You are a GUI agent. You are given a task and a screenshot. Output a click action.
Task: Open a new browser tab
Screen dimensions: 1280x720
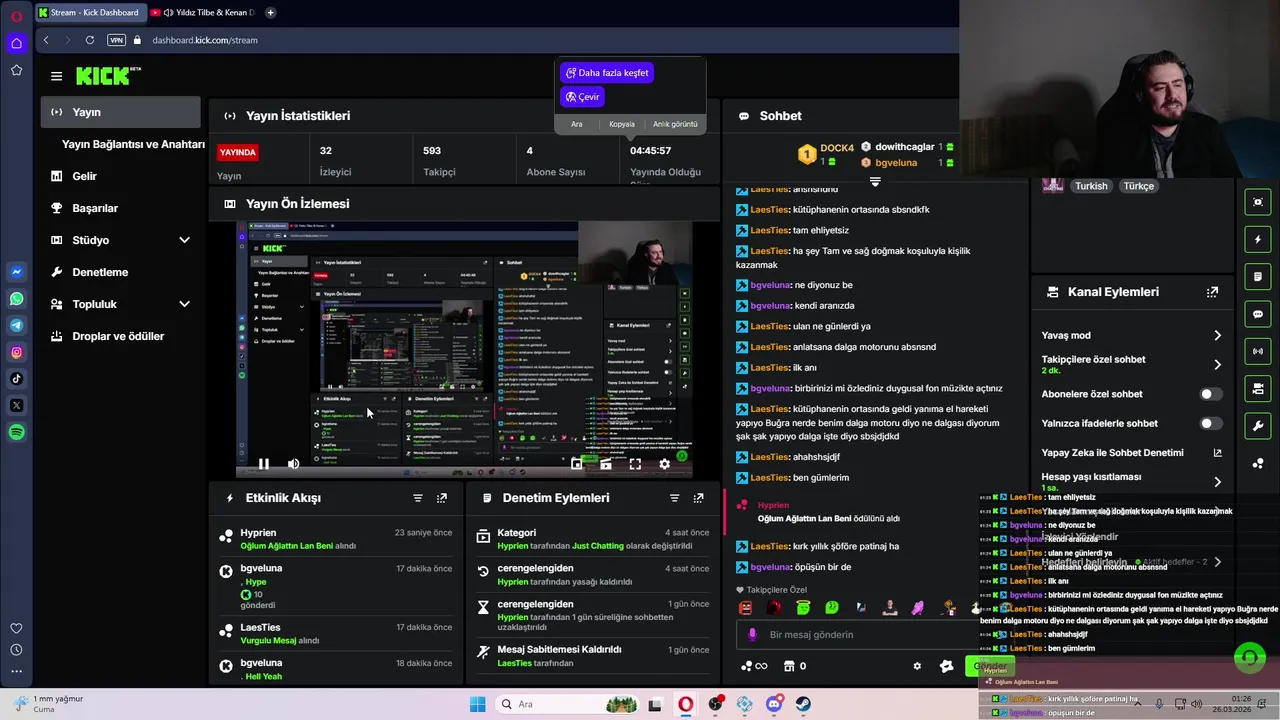pos(270,13)
